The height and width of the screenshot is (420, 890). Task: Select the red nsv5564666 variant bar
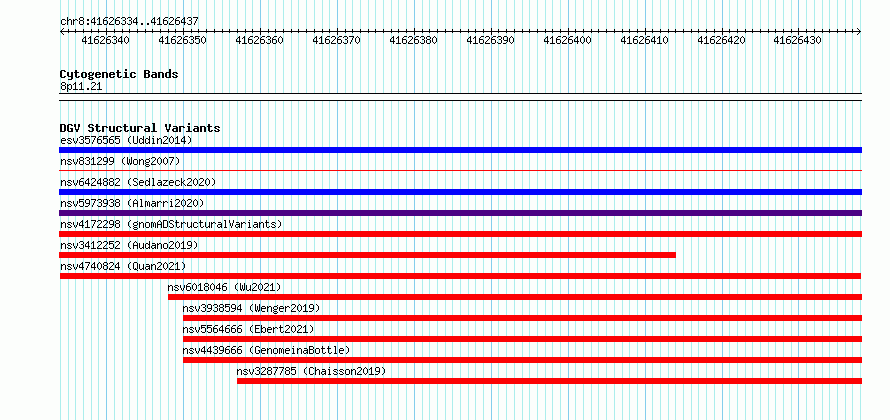pos(522,339)
